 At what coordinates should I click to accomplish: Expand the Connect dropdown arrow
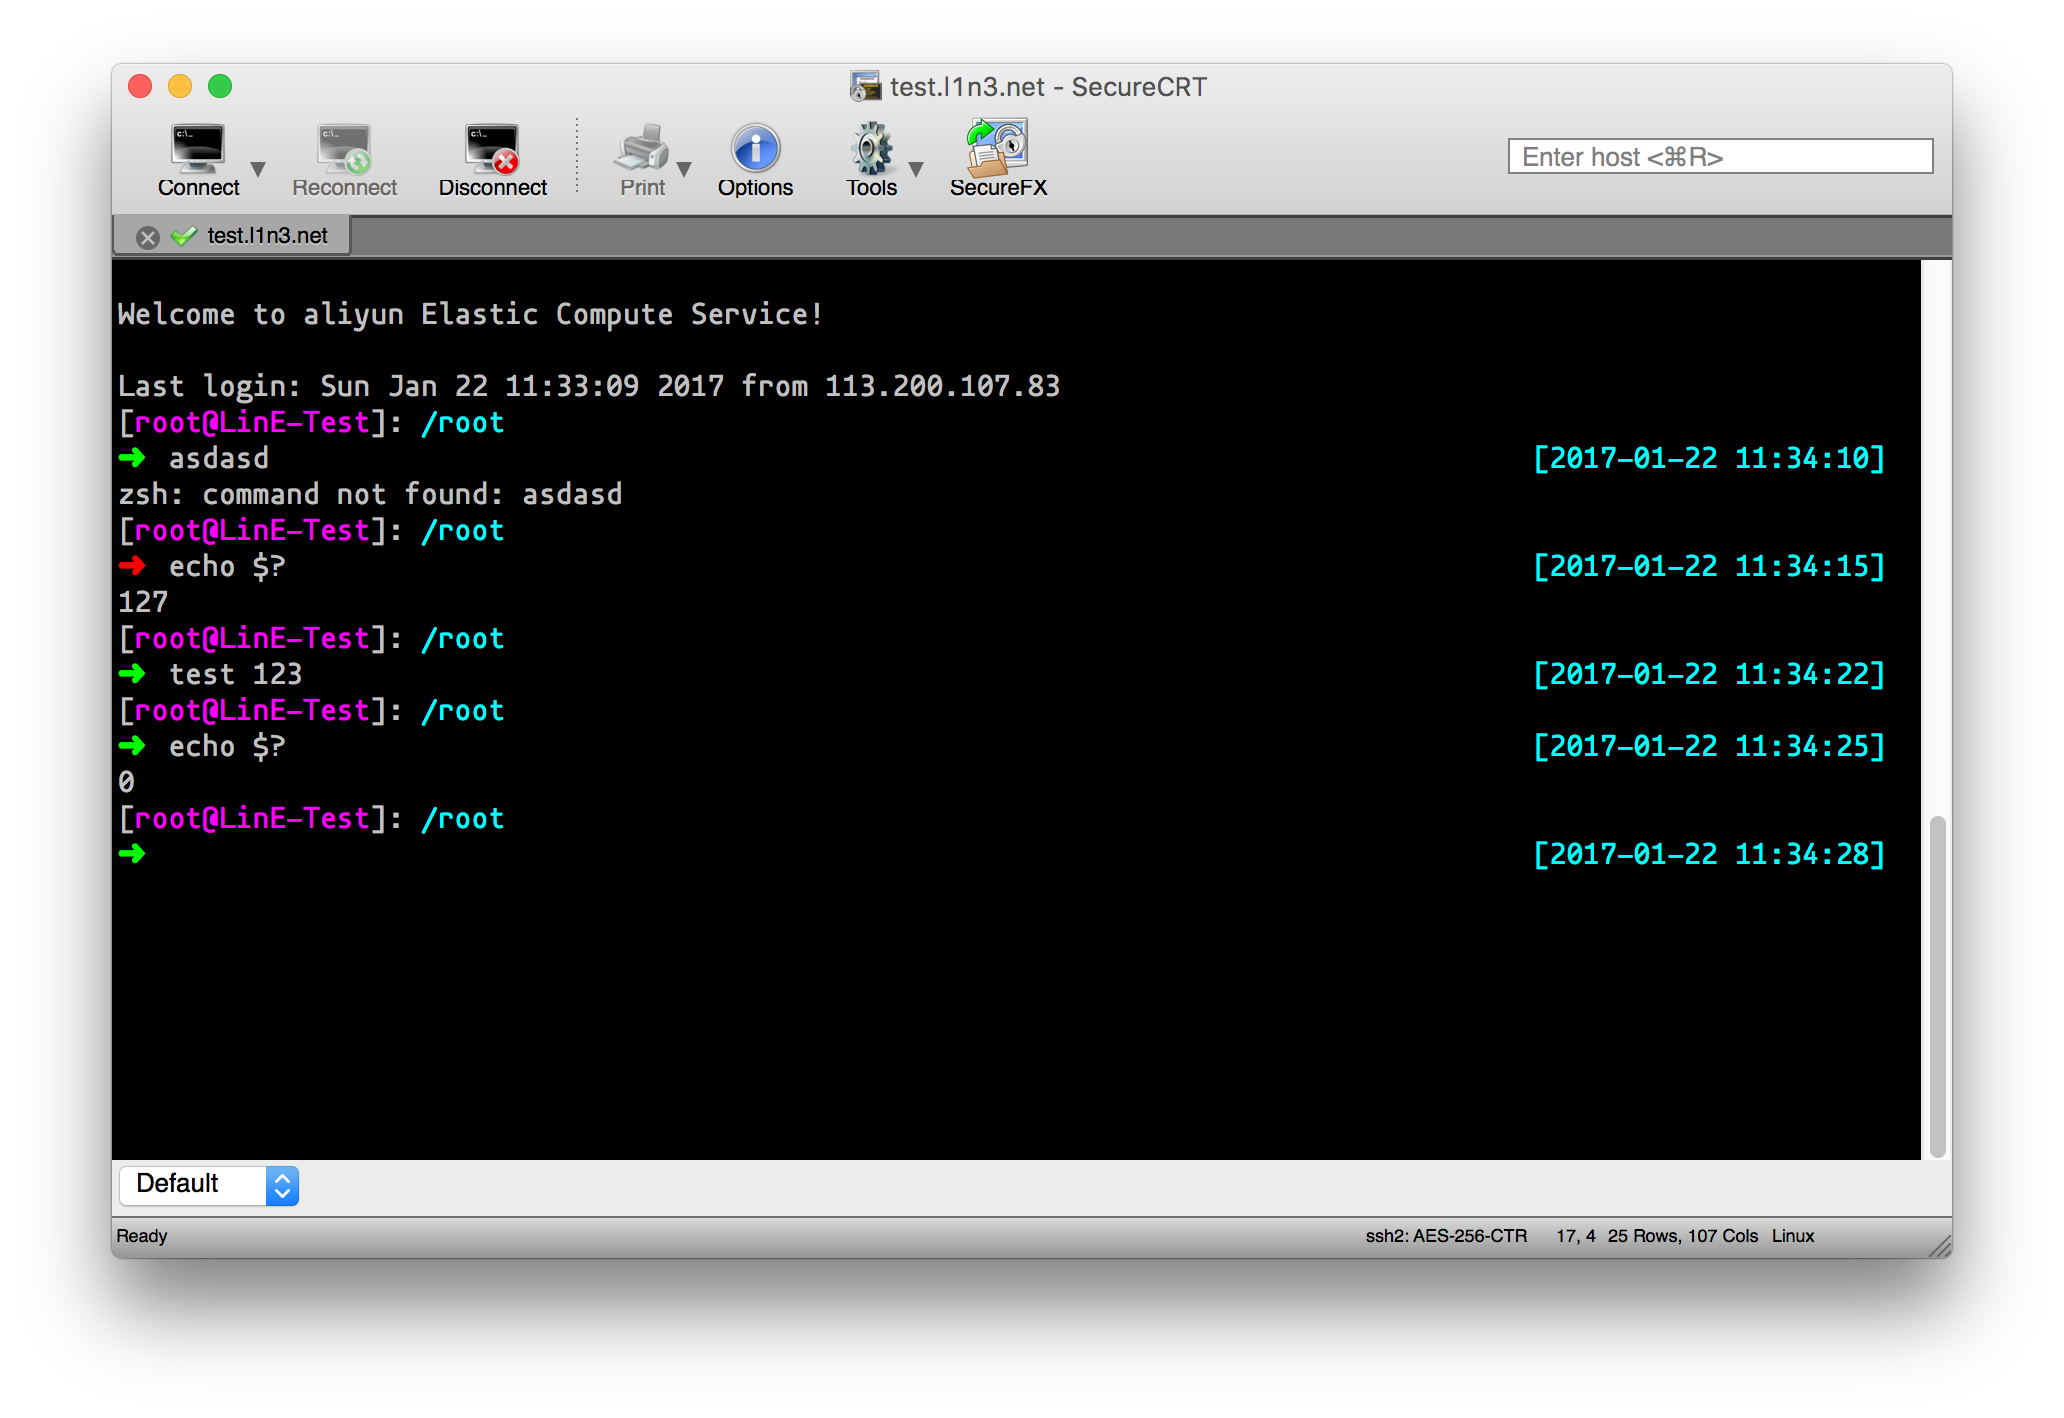258,168
